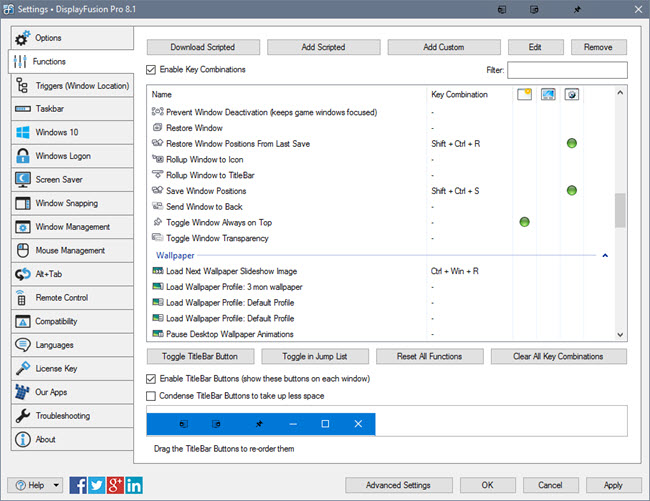
Task: Select Load Wallpaper Profile: 3 mon wallpaper row
Action: (x=381, y=287)
